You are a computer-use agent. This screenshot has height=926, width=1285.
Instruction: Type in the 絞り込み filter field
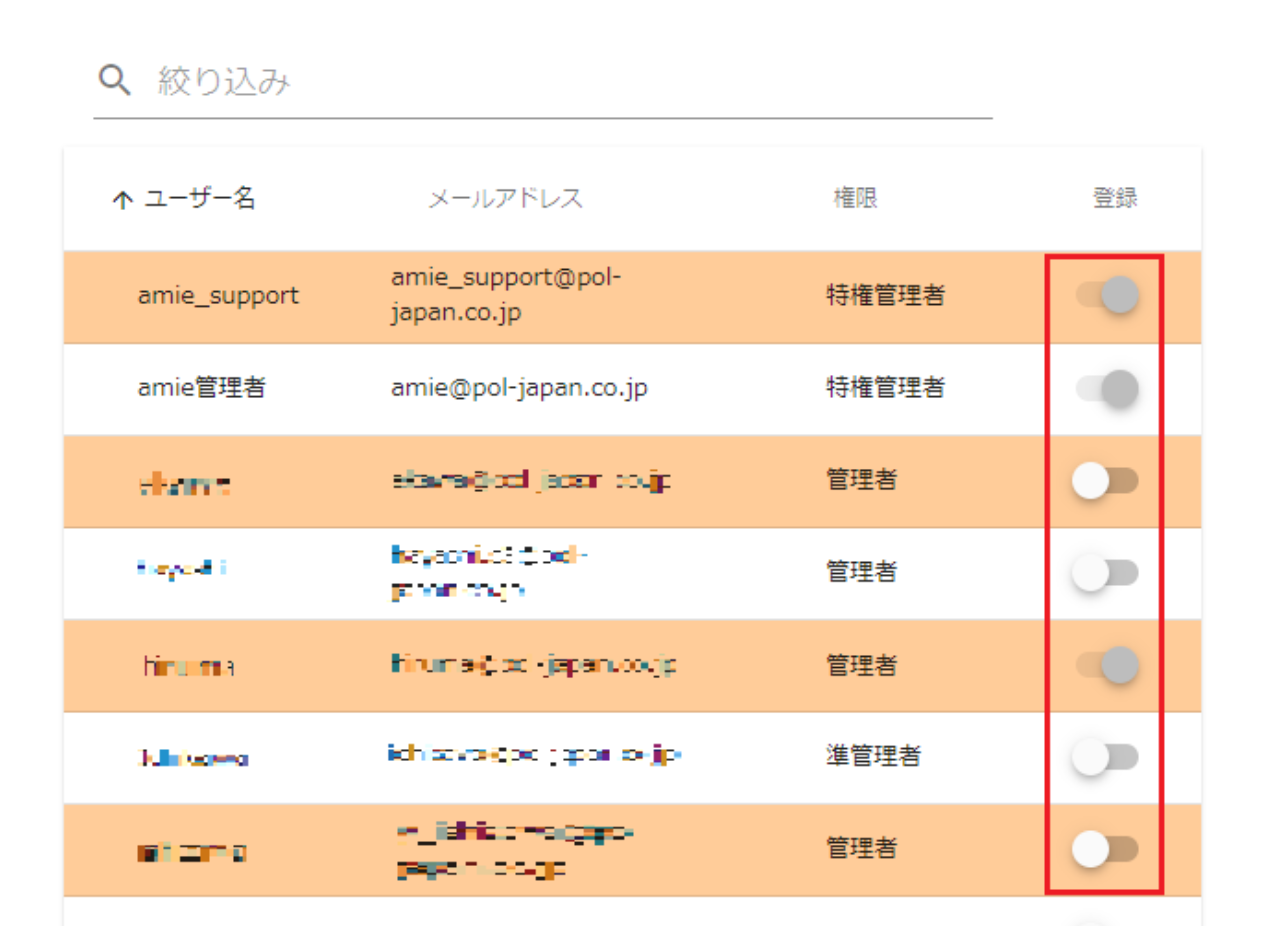click(x=570, y=82)
